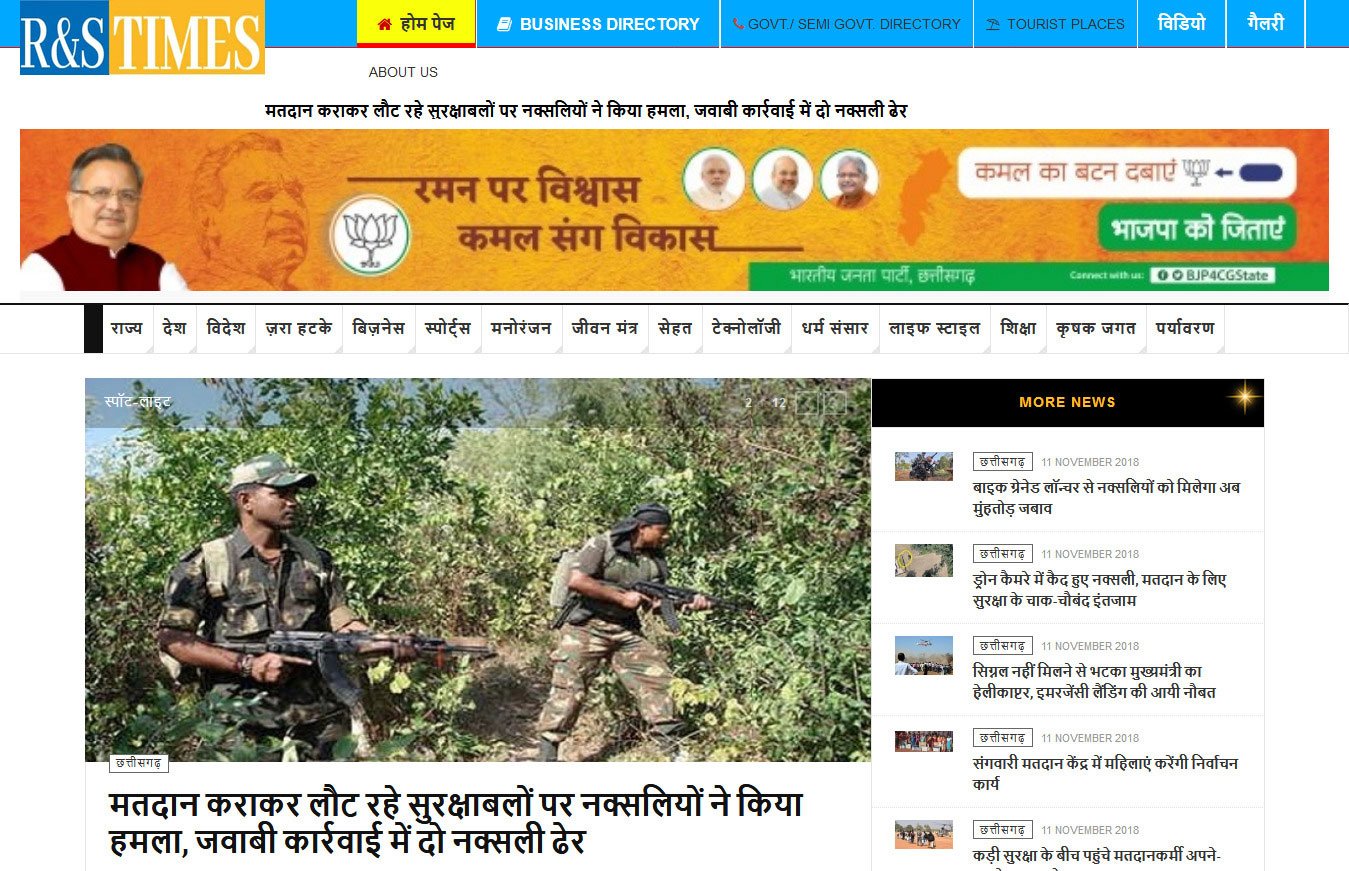Select the राज्य category in the navigation bar
1349x871 pixels.
[x=127, y=328]
